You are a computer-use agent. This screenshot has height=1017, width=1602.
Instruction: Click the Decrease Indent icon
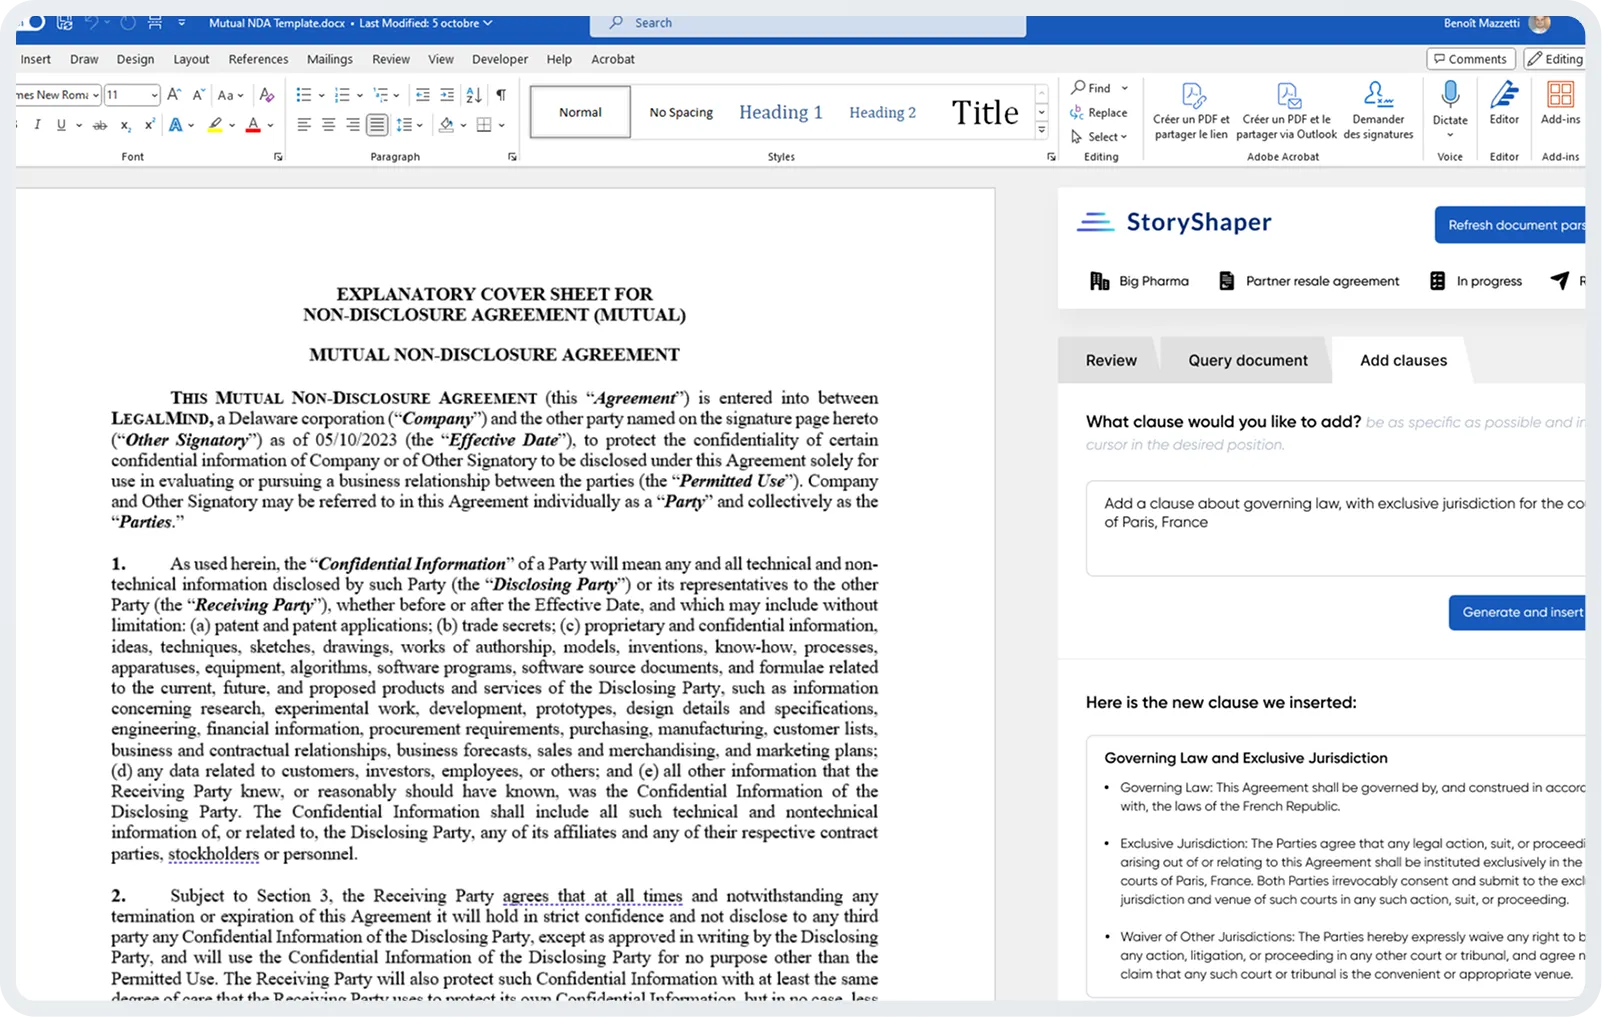point(423,95)
